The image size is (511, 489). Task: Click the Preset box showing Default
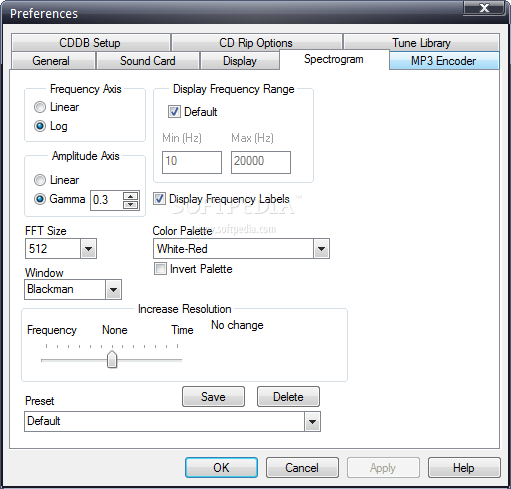coord(165,422)
